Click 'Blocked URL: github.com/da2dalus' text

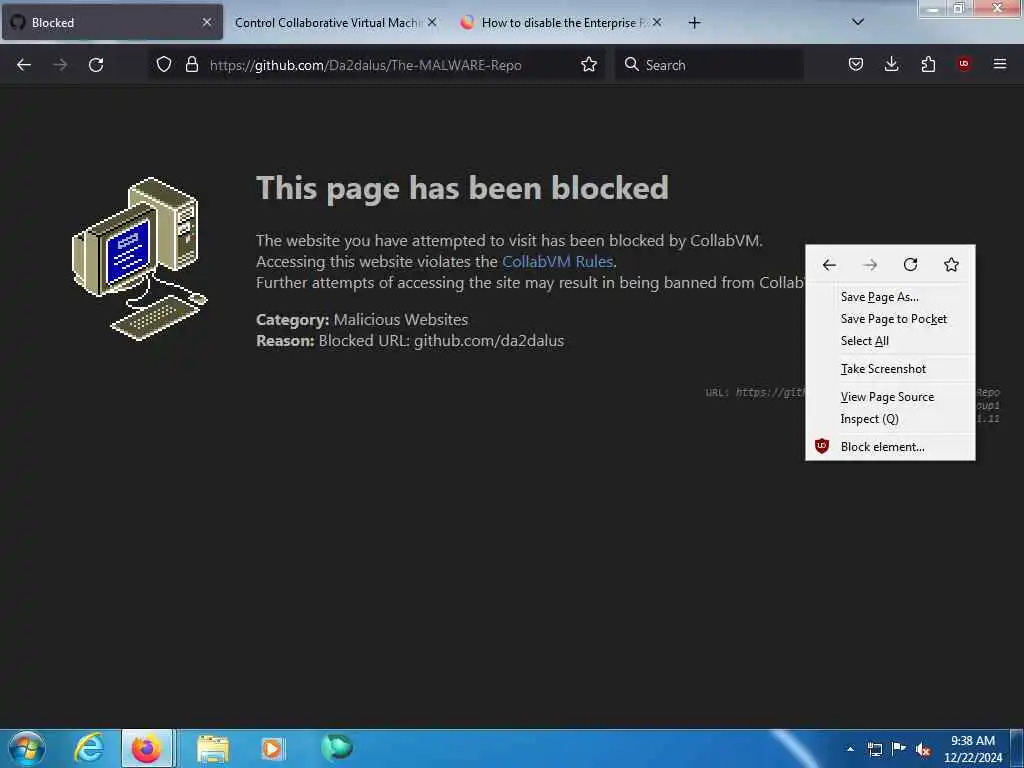tap(441, 340)
